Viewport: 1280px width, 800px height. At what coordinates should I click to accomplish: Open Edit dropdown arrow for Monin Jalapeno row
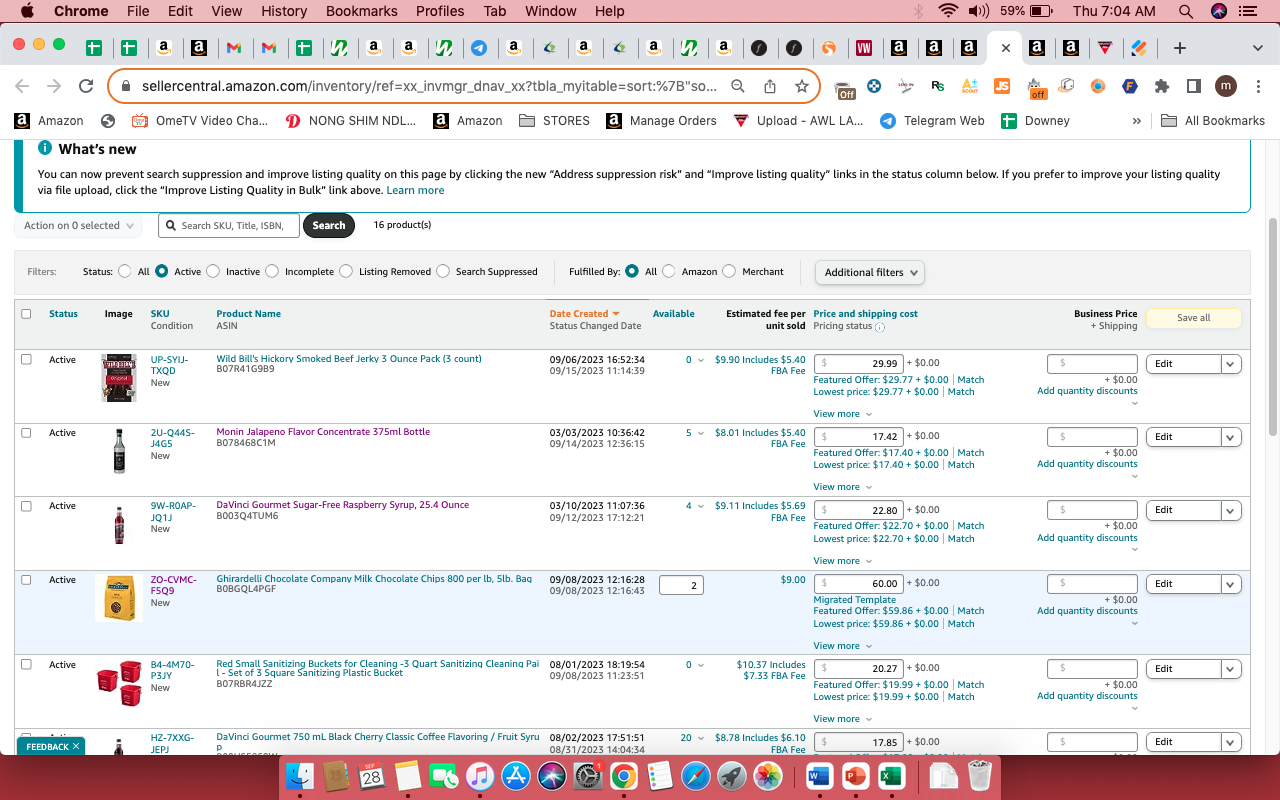1231,437
